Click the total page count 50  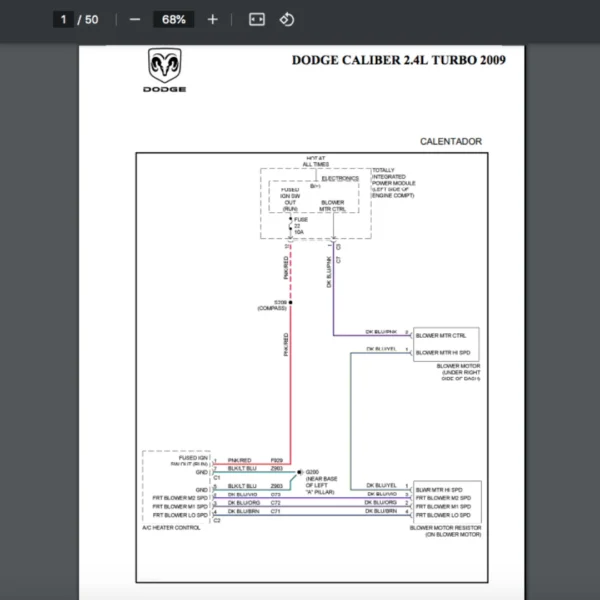(x=92, y=19)
